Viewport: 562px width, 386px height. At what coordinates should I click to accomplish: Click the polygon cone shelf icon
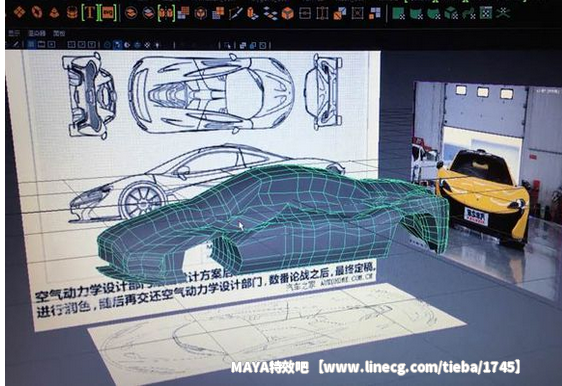pos(54,13)
